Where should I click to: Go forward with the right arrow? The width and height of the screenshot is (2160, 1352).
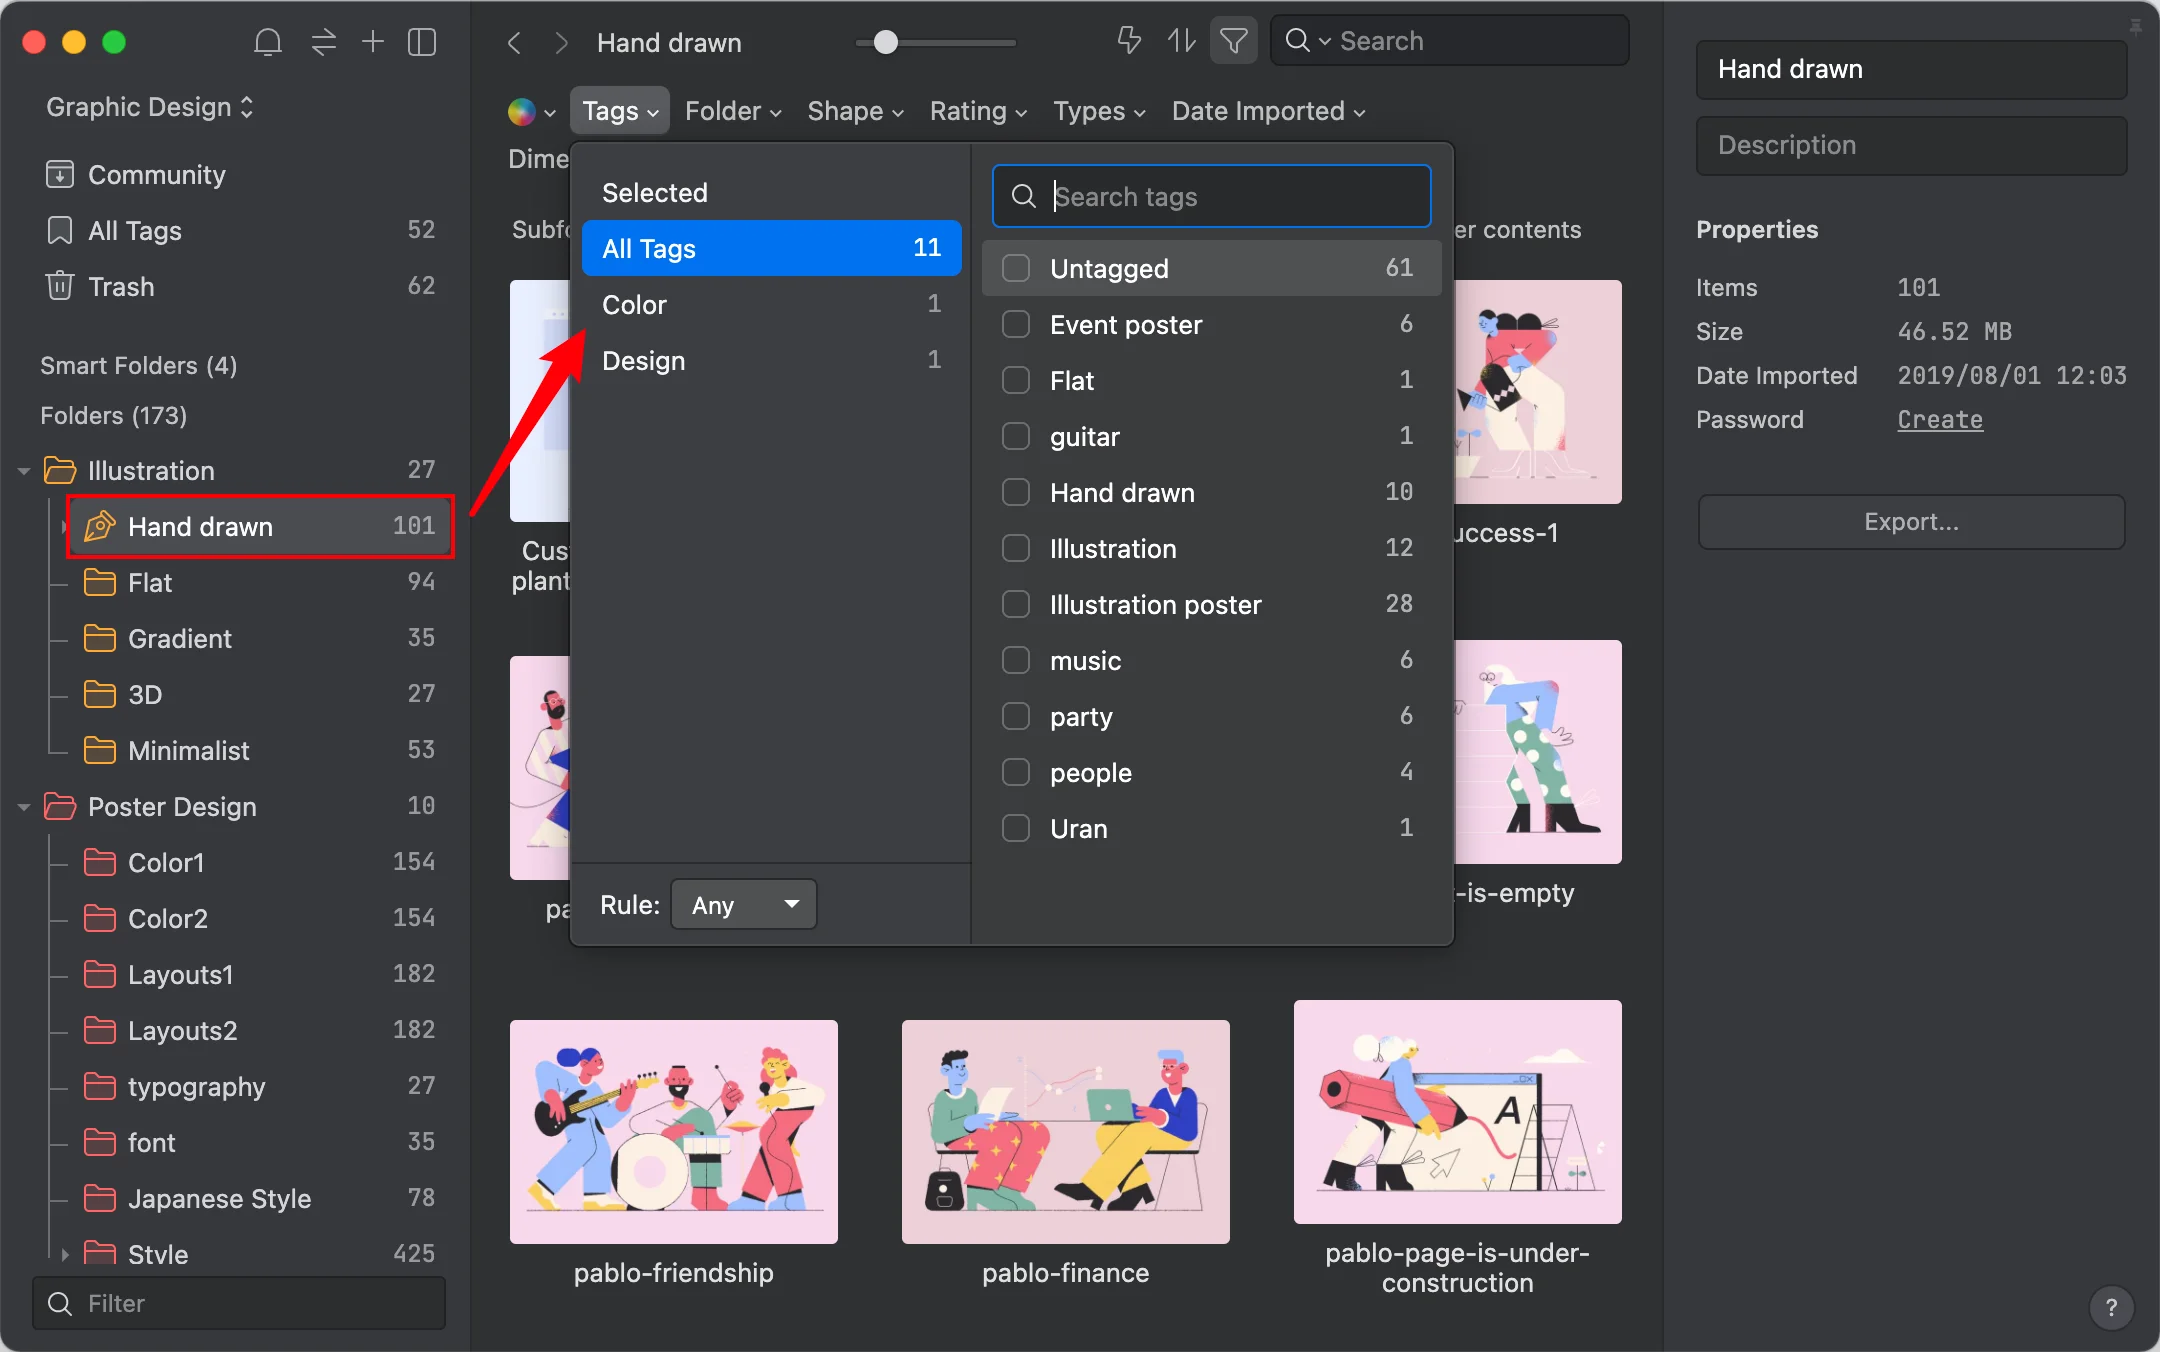[x=561, y=43]
